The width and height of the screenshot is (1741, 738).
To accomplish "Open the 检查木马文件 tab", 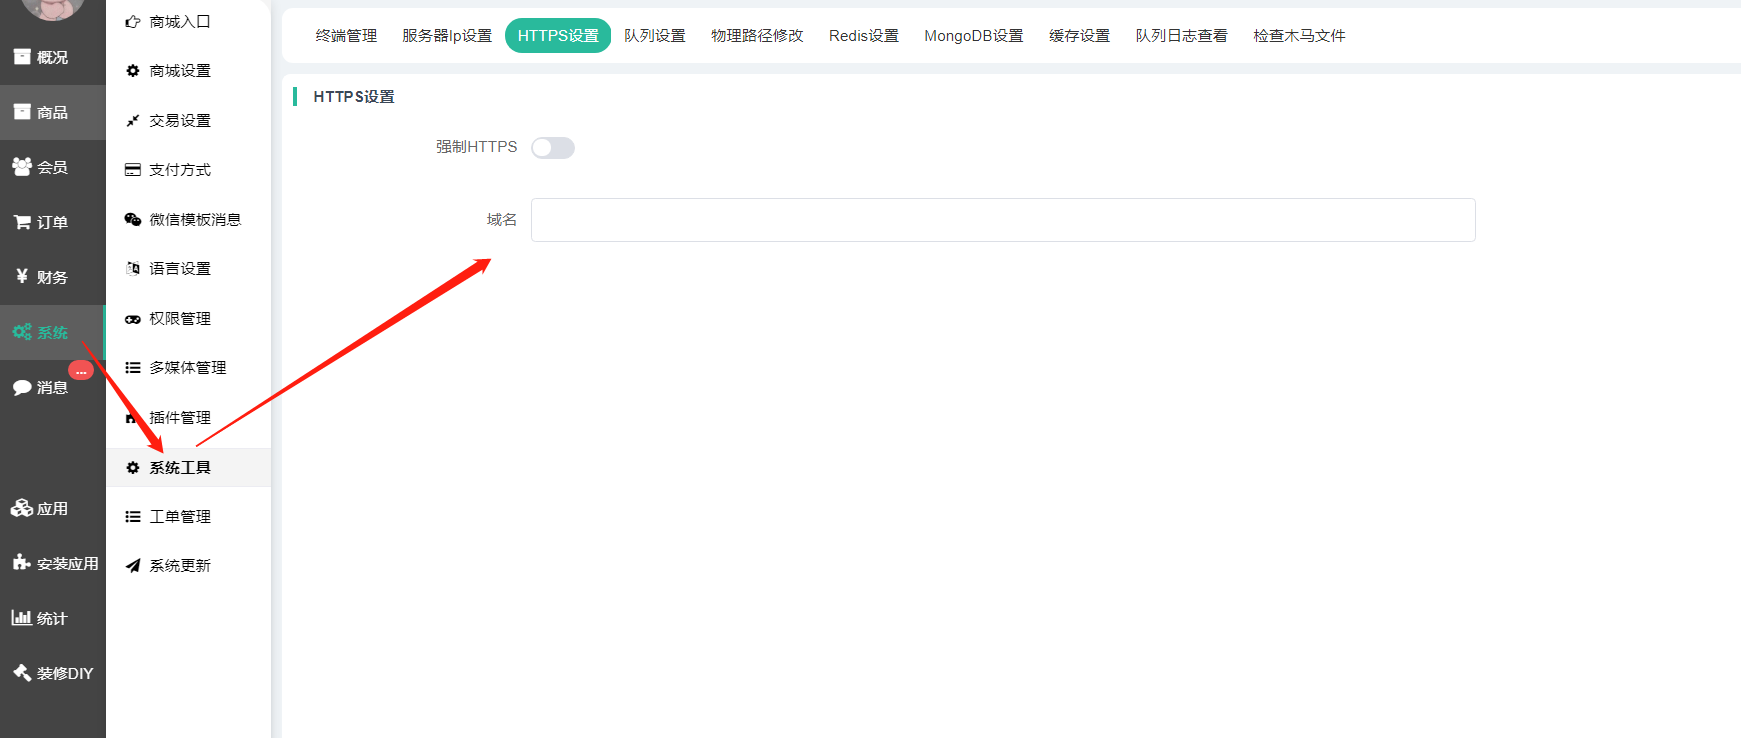I will tap(1299, 36).
